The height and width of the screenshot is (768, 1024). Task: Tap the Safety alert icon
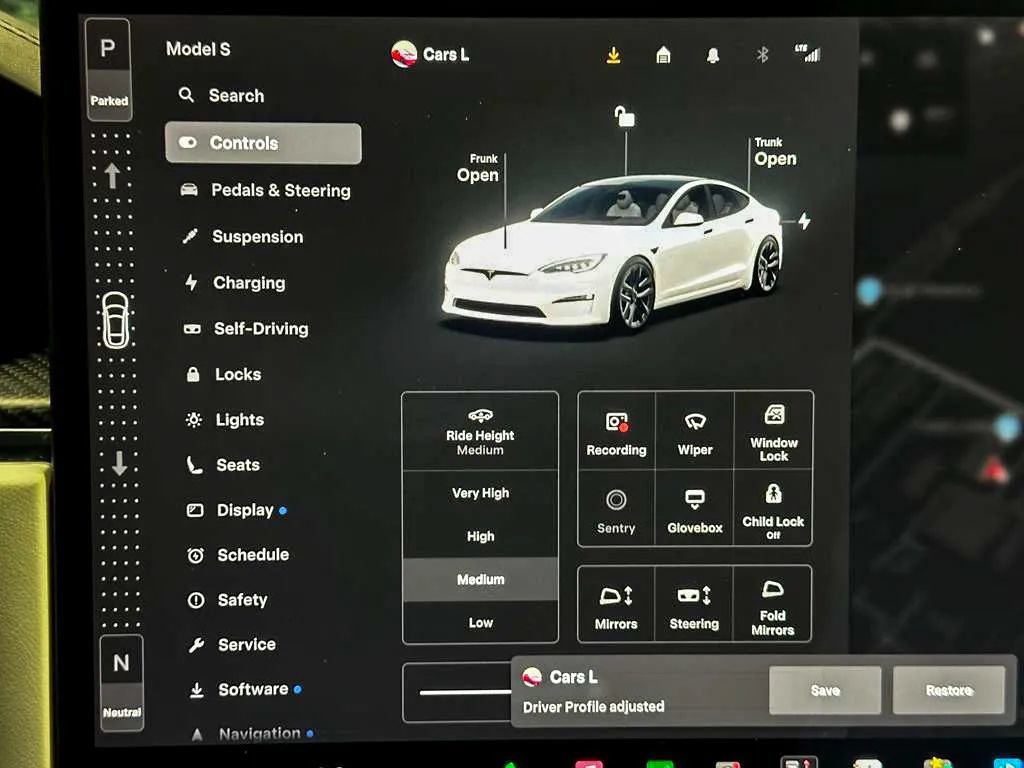tap(196, 600)
